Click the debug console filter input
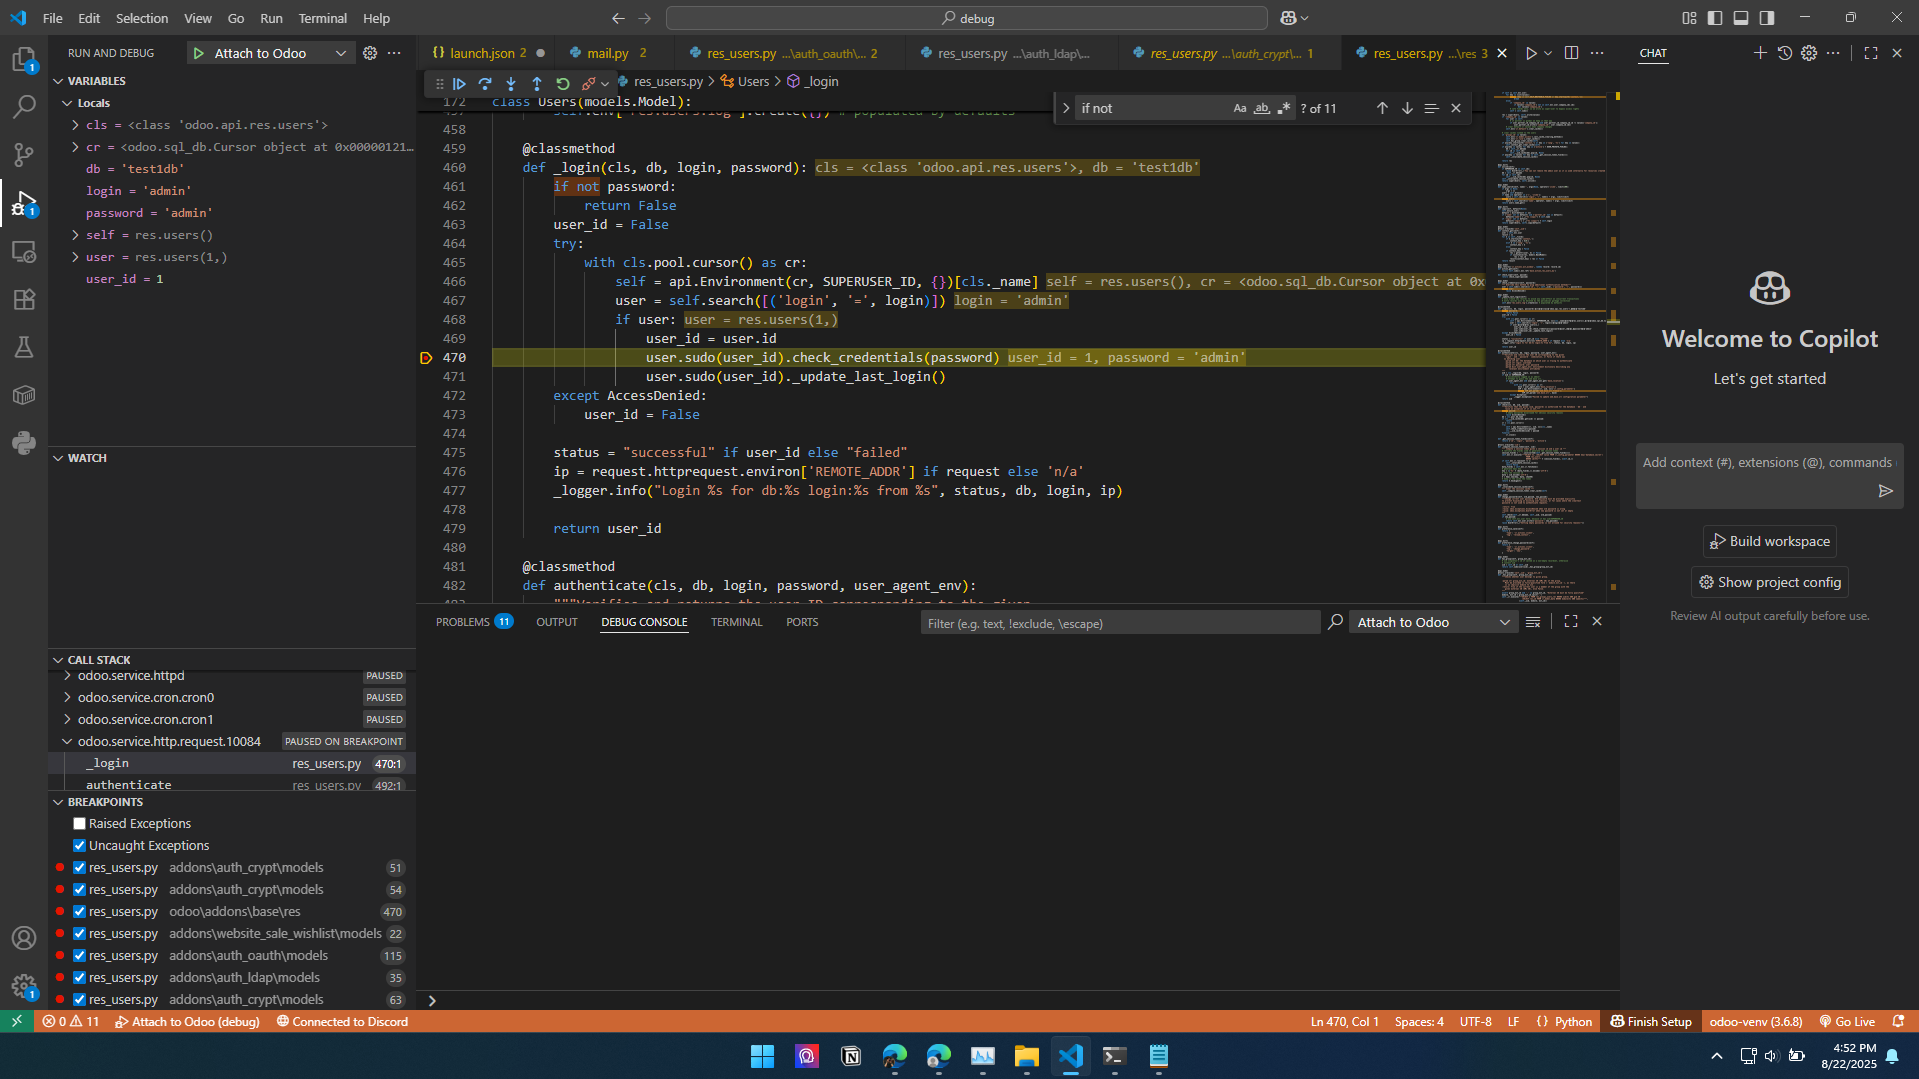1919x1079 pixels. 1118,623
